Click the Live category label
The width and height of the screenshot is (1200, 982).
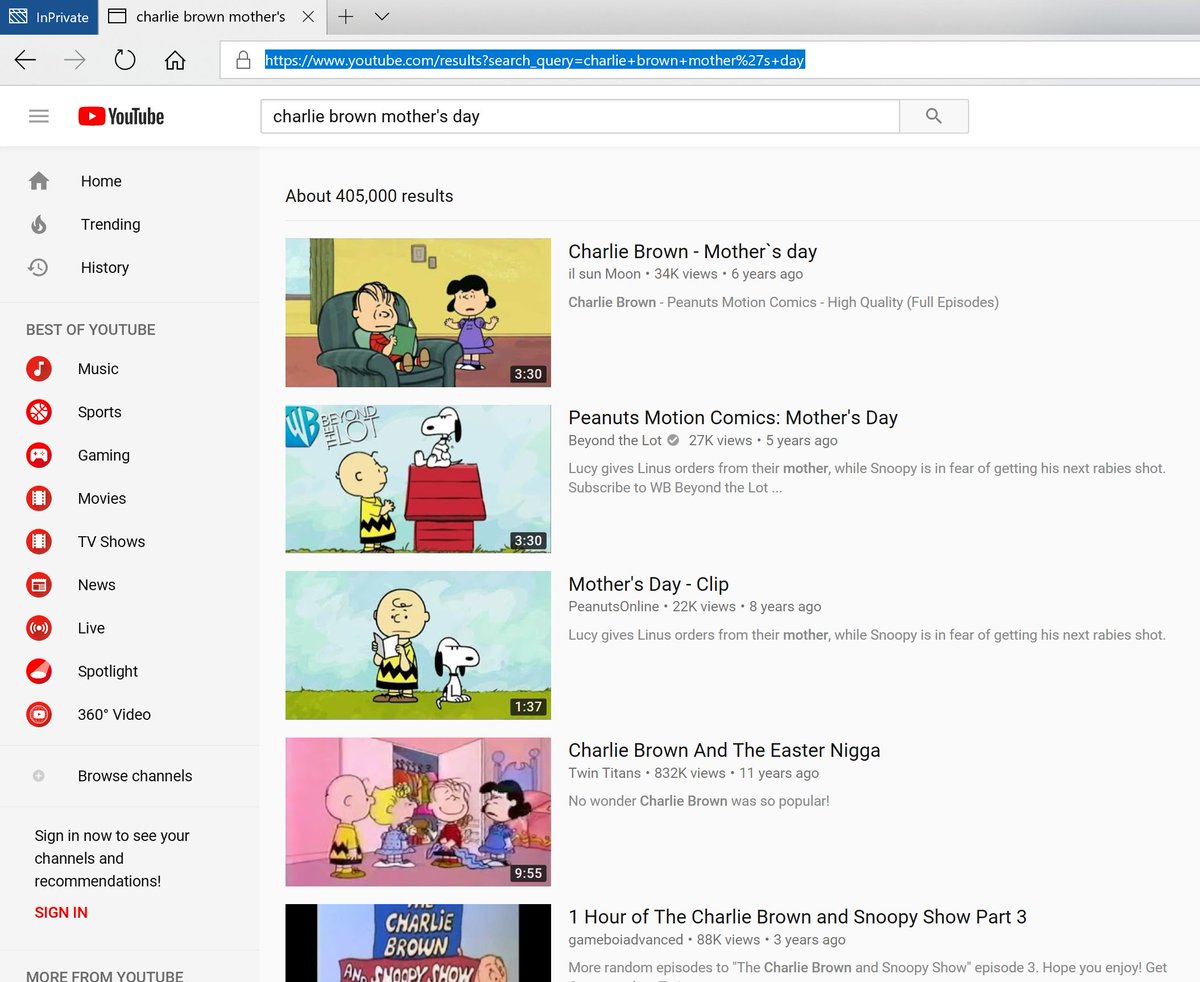click(91, 628)
